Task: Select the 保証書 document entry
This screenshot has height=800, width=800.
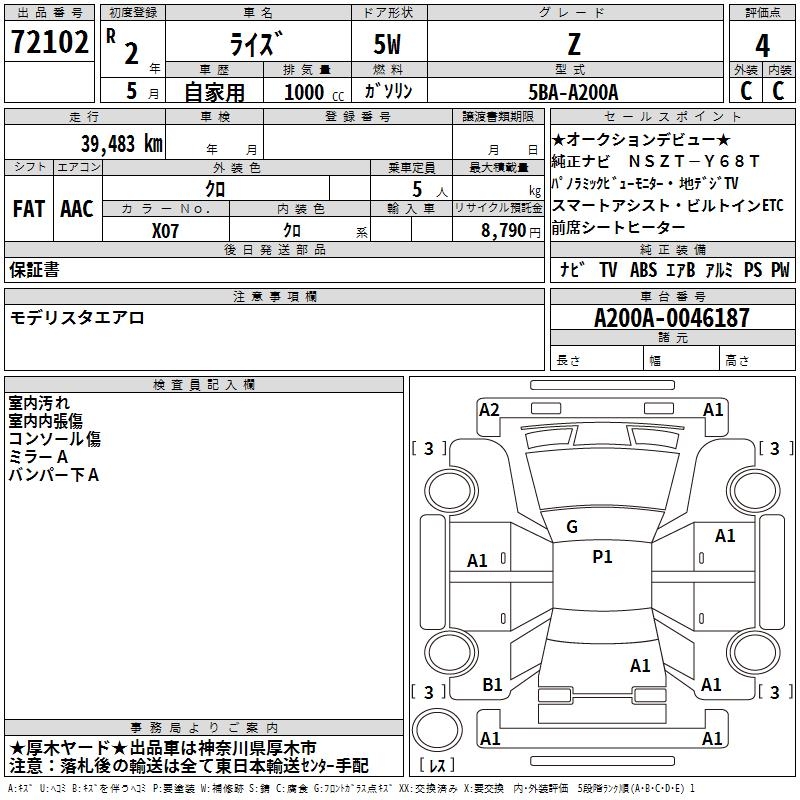Action: pyautogui.click(x=34, y=269)
